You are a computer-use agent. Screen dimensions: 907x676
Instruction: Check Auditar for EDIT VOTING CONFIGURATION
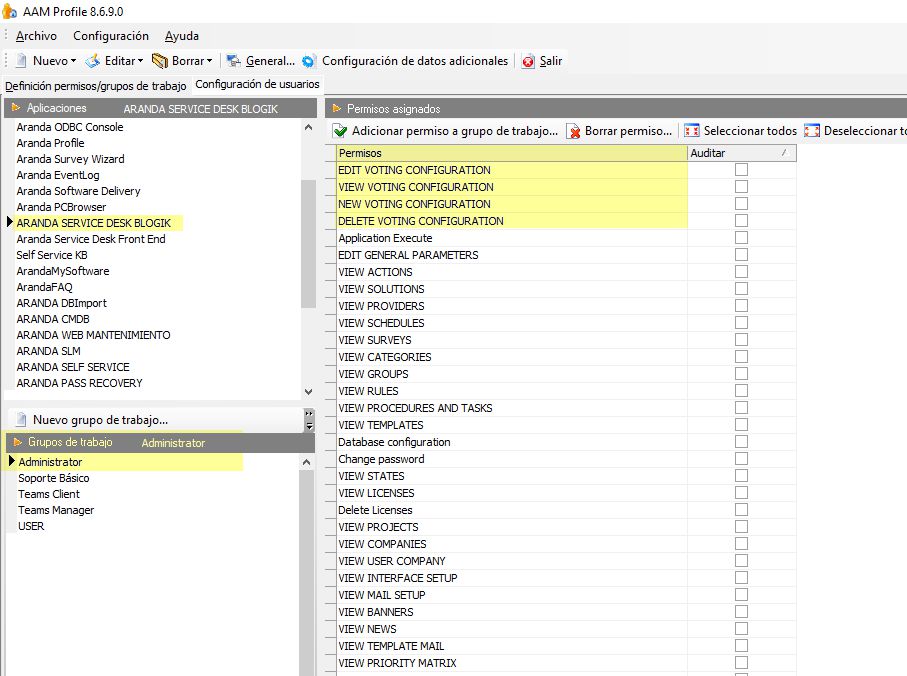(x=741, y=170)
